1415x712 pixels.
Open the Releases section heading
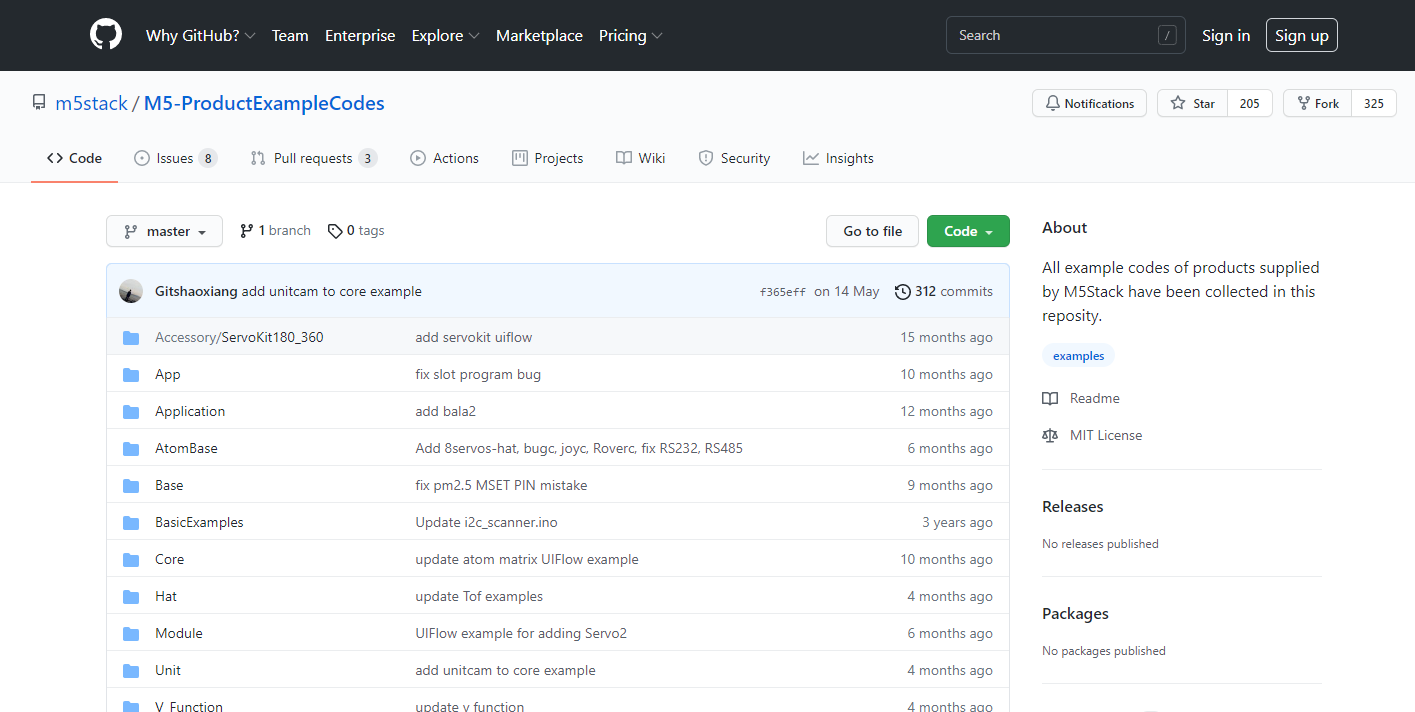point(1073,507)
